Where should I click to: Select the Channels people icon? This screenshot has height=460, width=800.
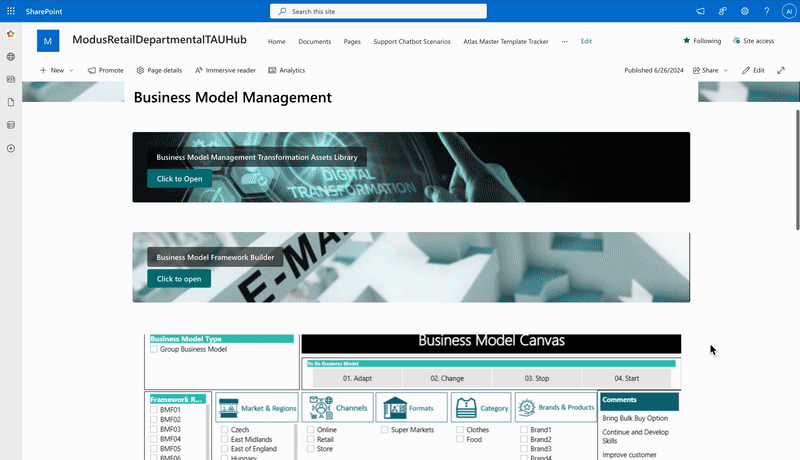point(321,407)
